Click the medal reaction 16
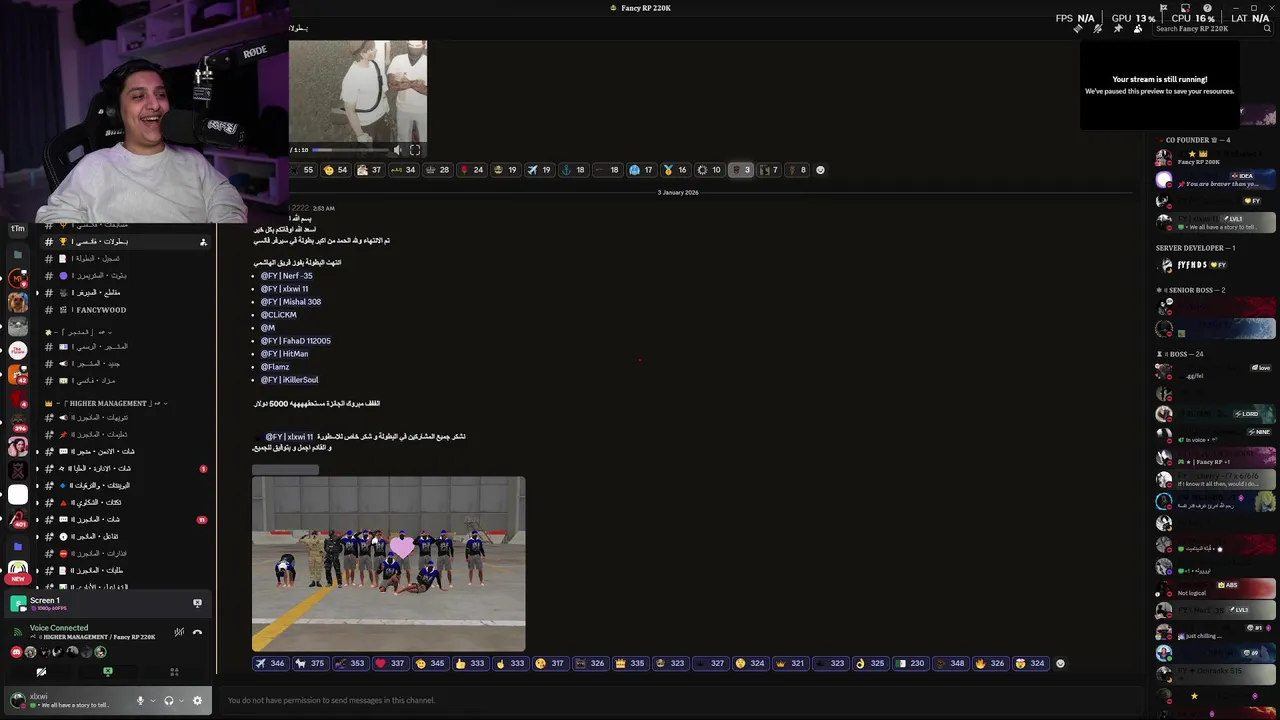 [675, 170]
